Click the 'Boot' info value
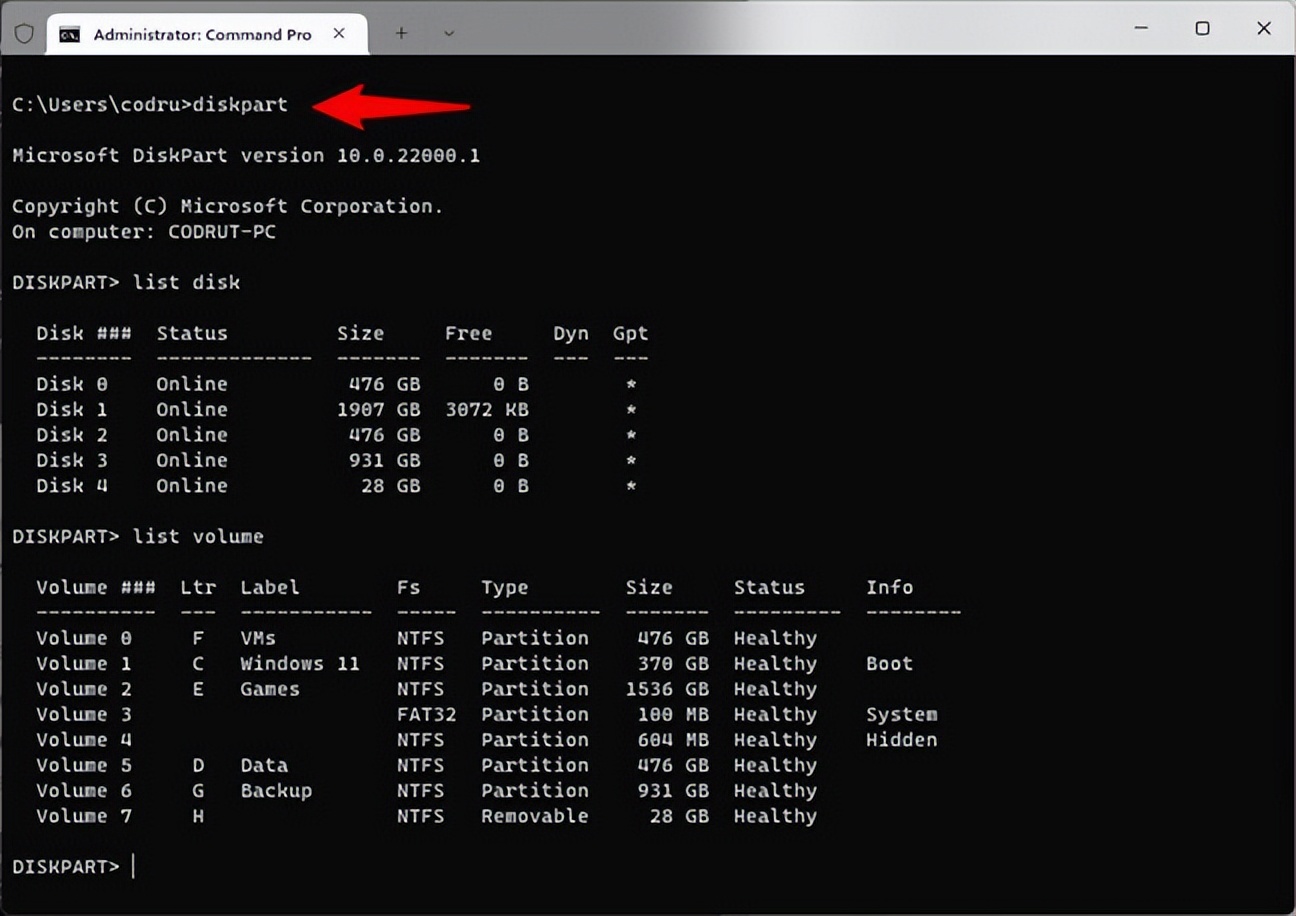The height and width of the screenshot is (916, 1296). click(890, 664)
